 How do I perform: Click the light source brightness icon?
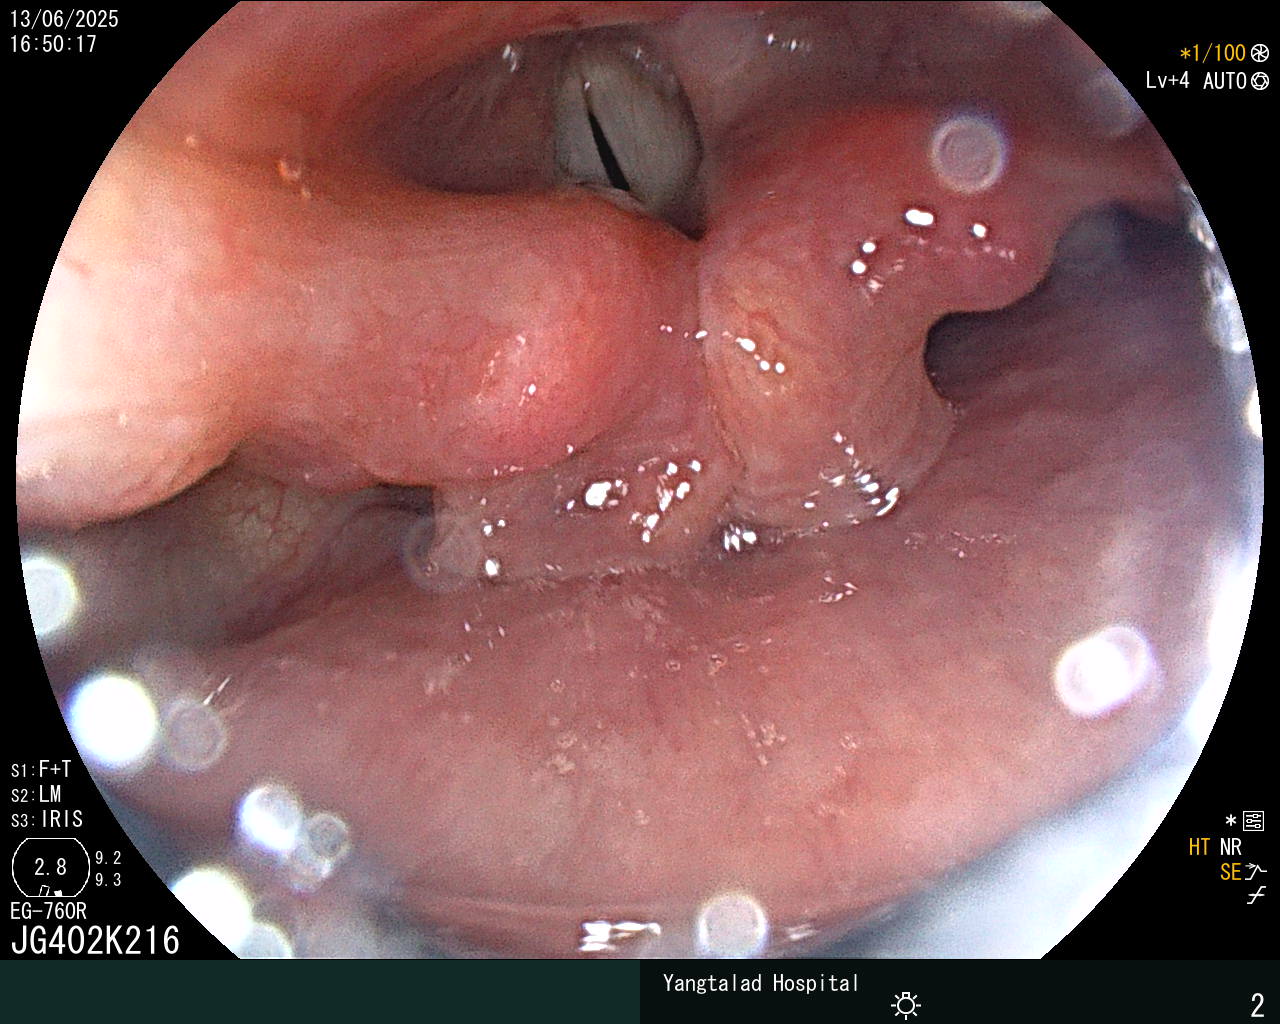(x=906, y=1004)
